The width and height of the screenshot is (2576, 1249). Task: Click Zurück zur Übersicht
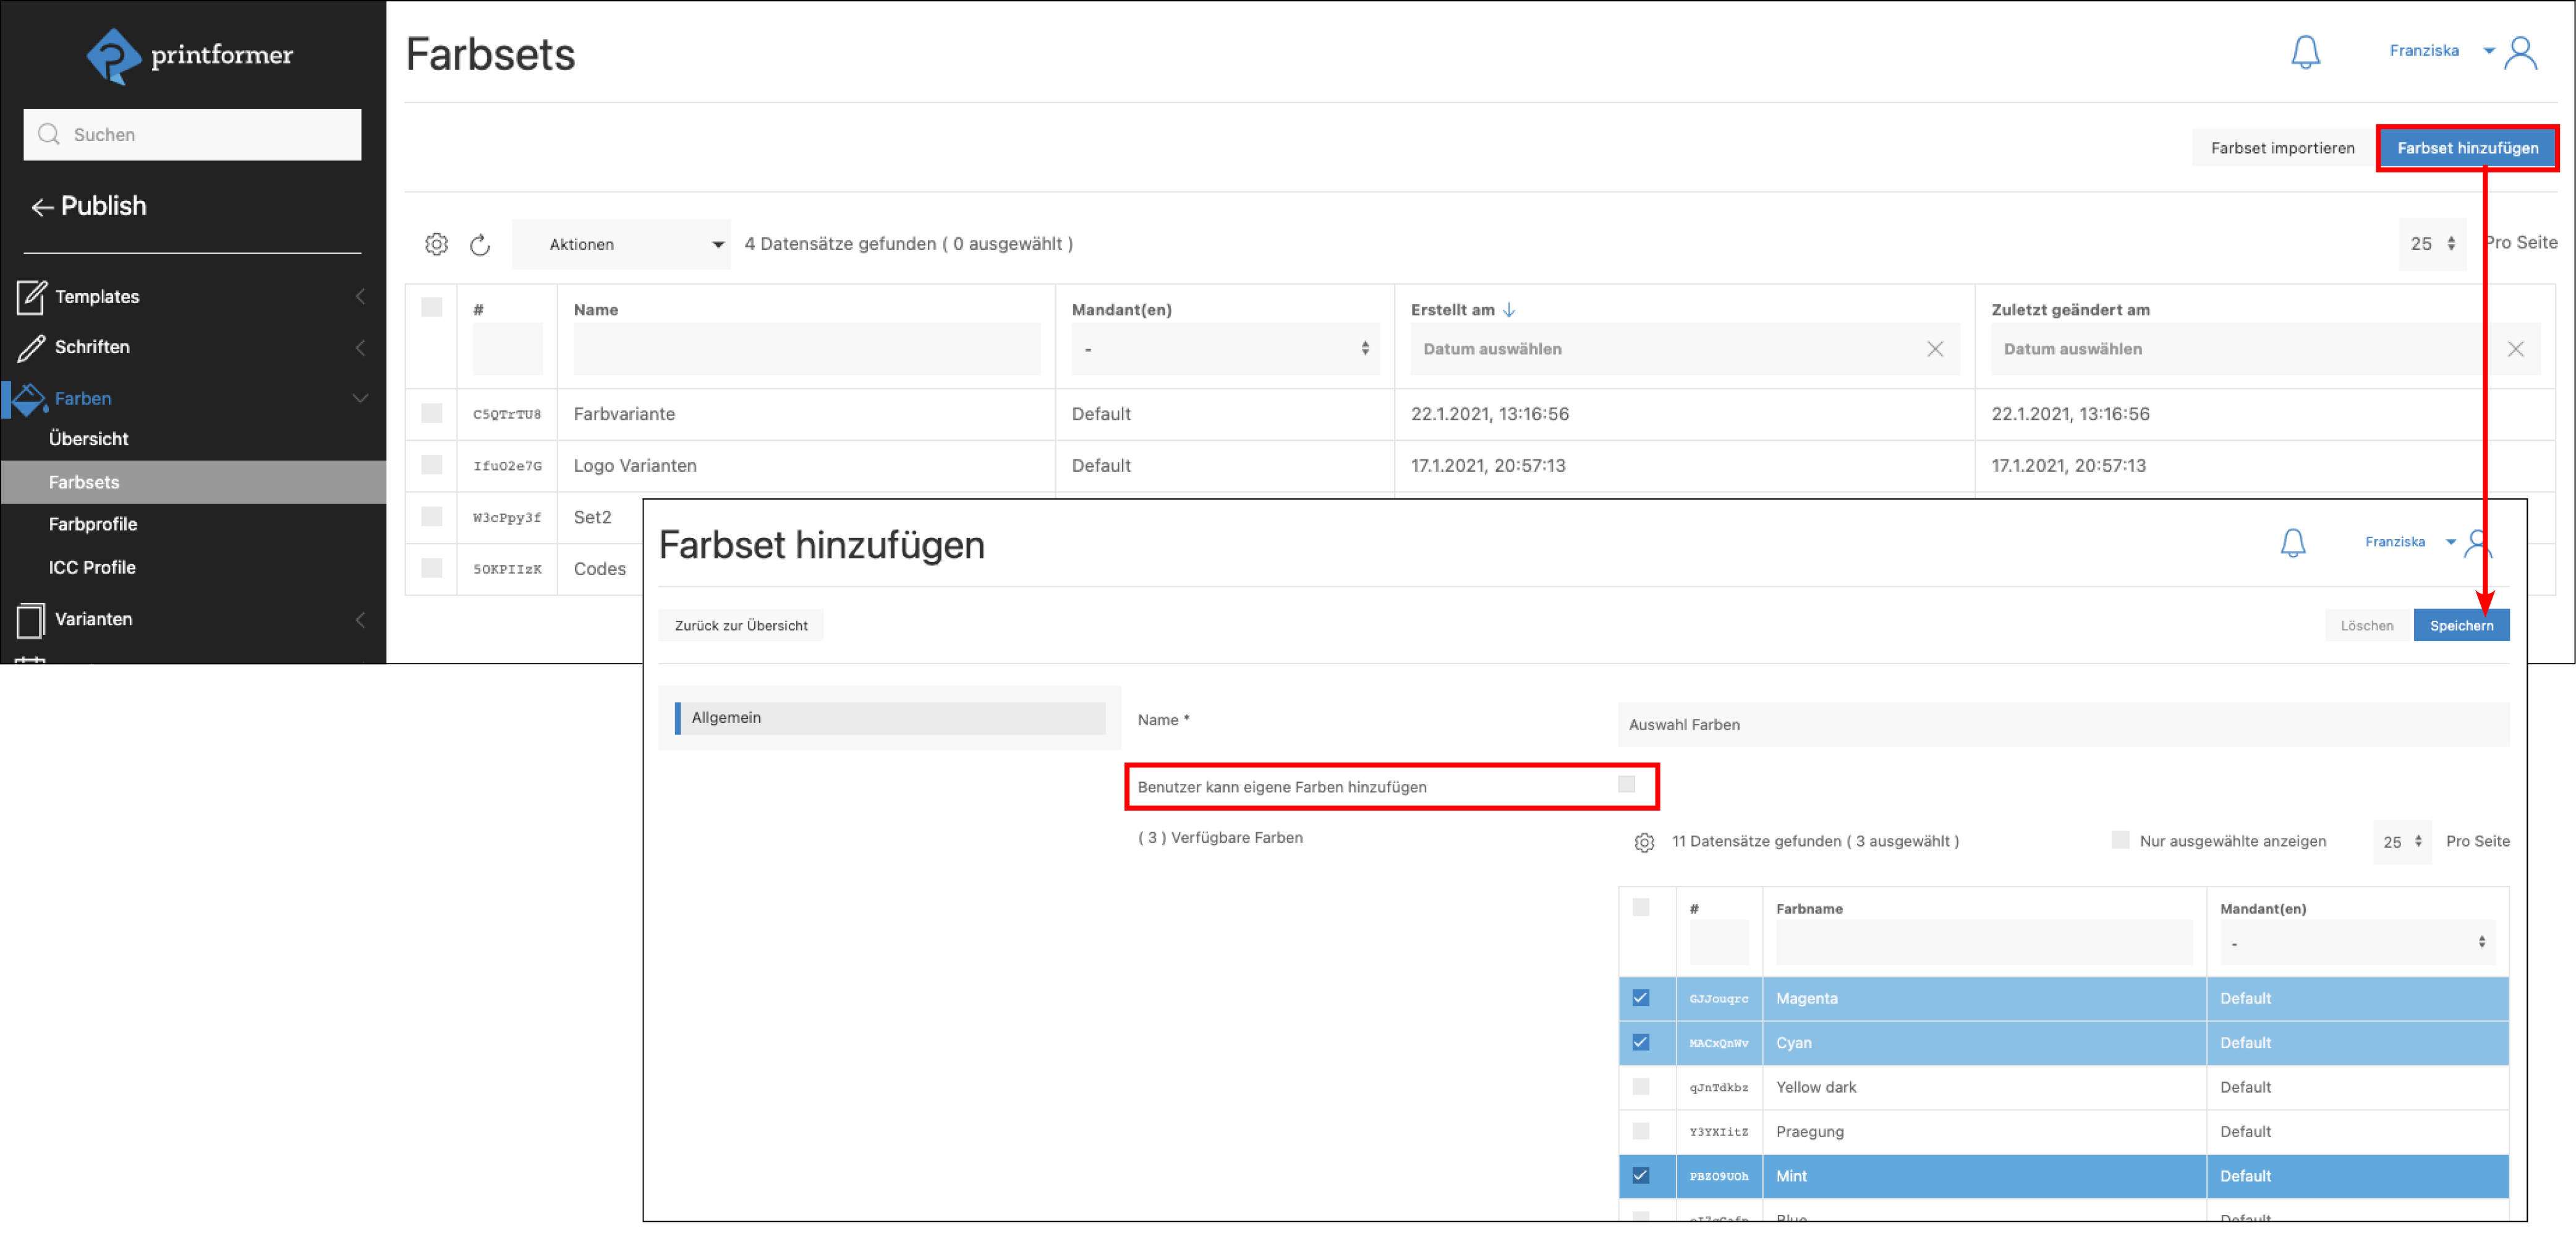point(740,626)
